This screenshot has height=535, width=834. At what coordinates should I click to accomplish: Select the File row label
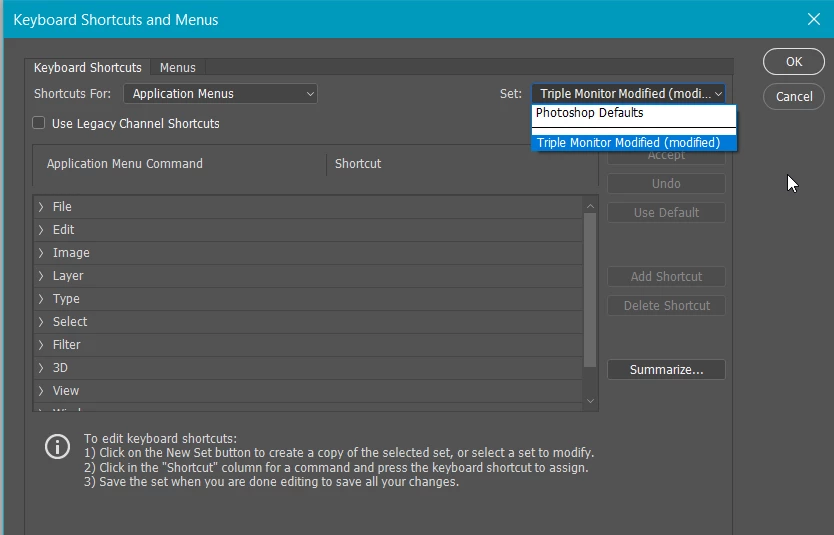(x=62, y=206)
